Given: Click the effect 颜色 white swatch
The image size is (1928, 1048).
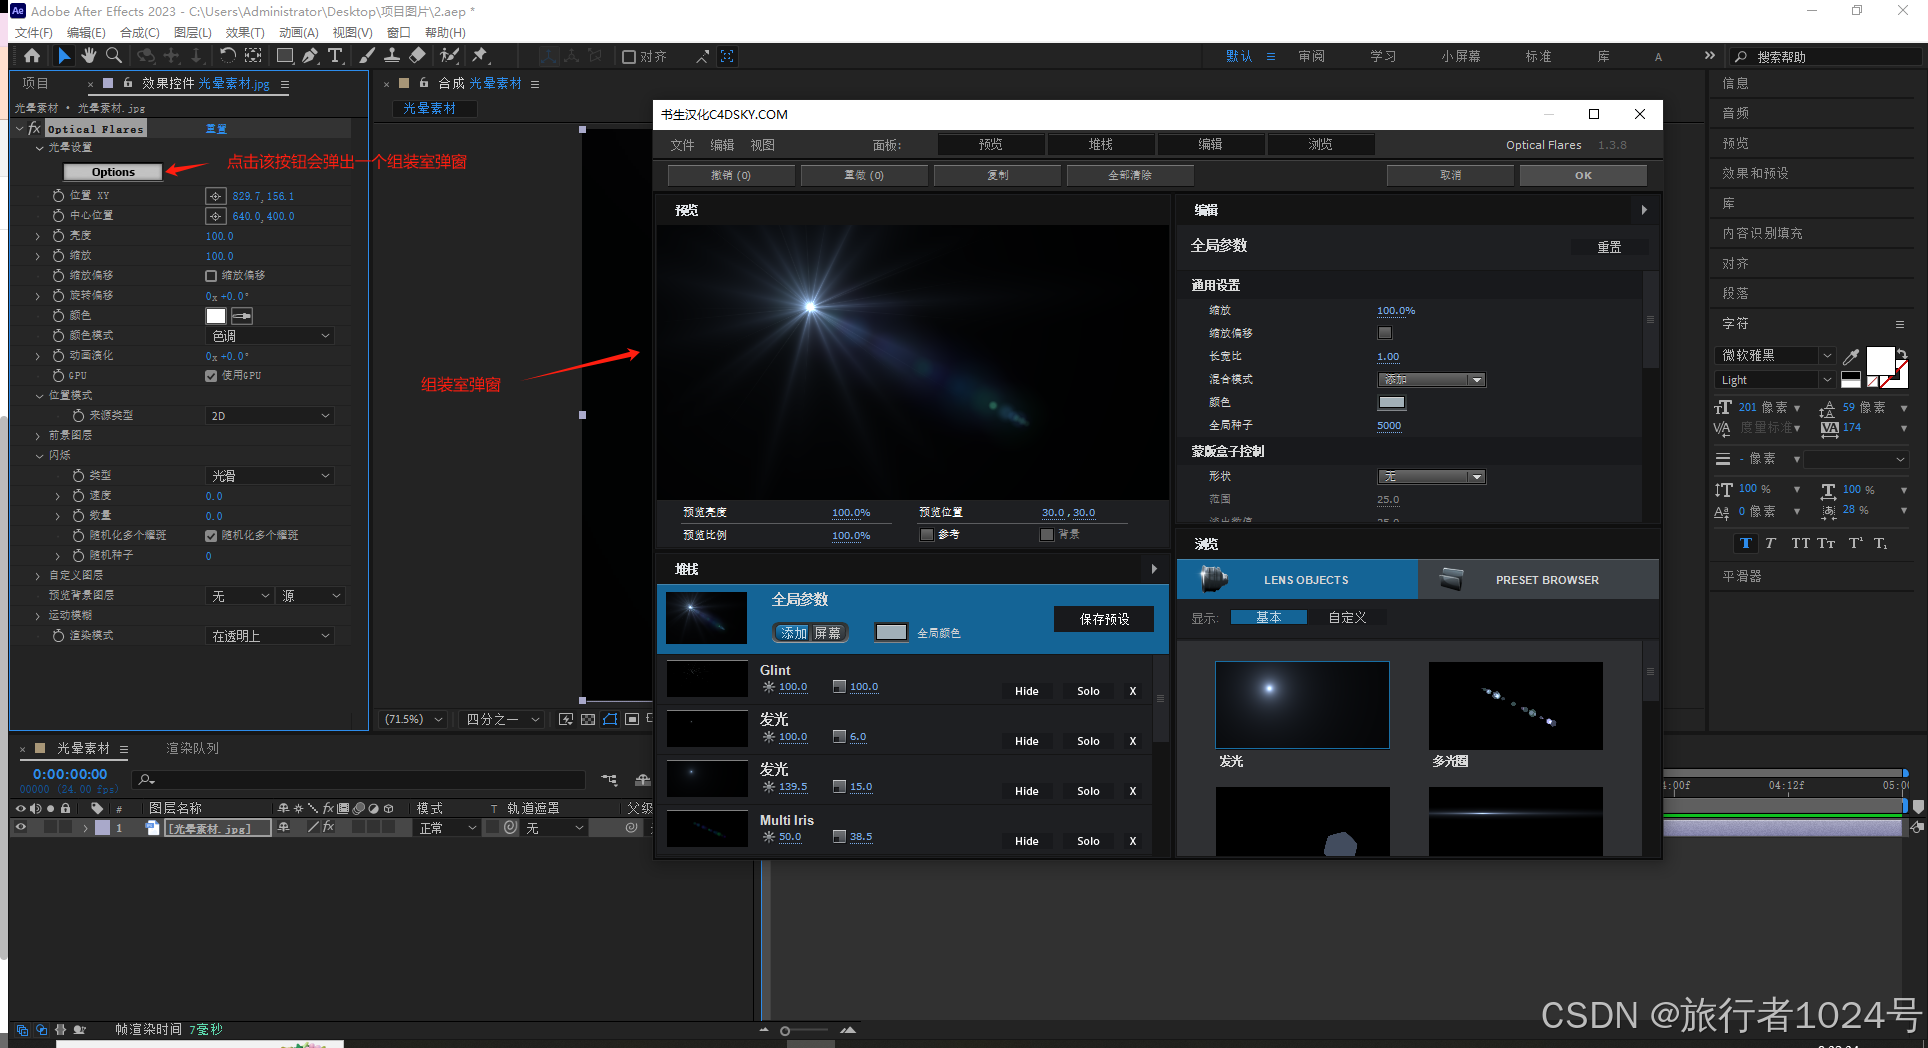Looking at the screenshot, I should pyautogui.click(x=216, y=316).
